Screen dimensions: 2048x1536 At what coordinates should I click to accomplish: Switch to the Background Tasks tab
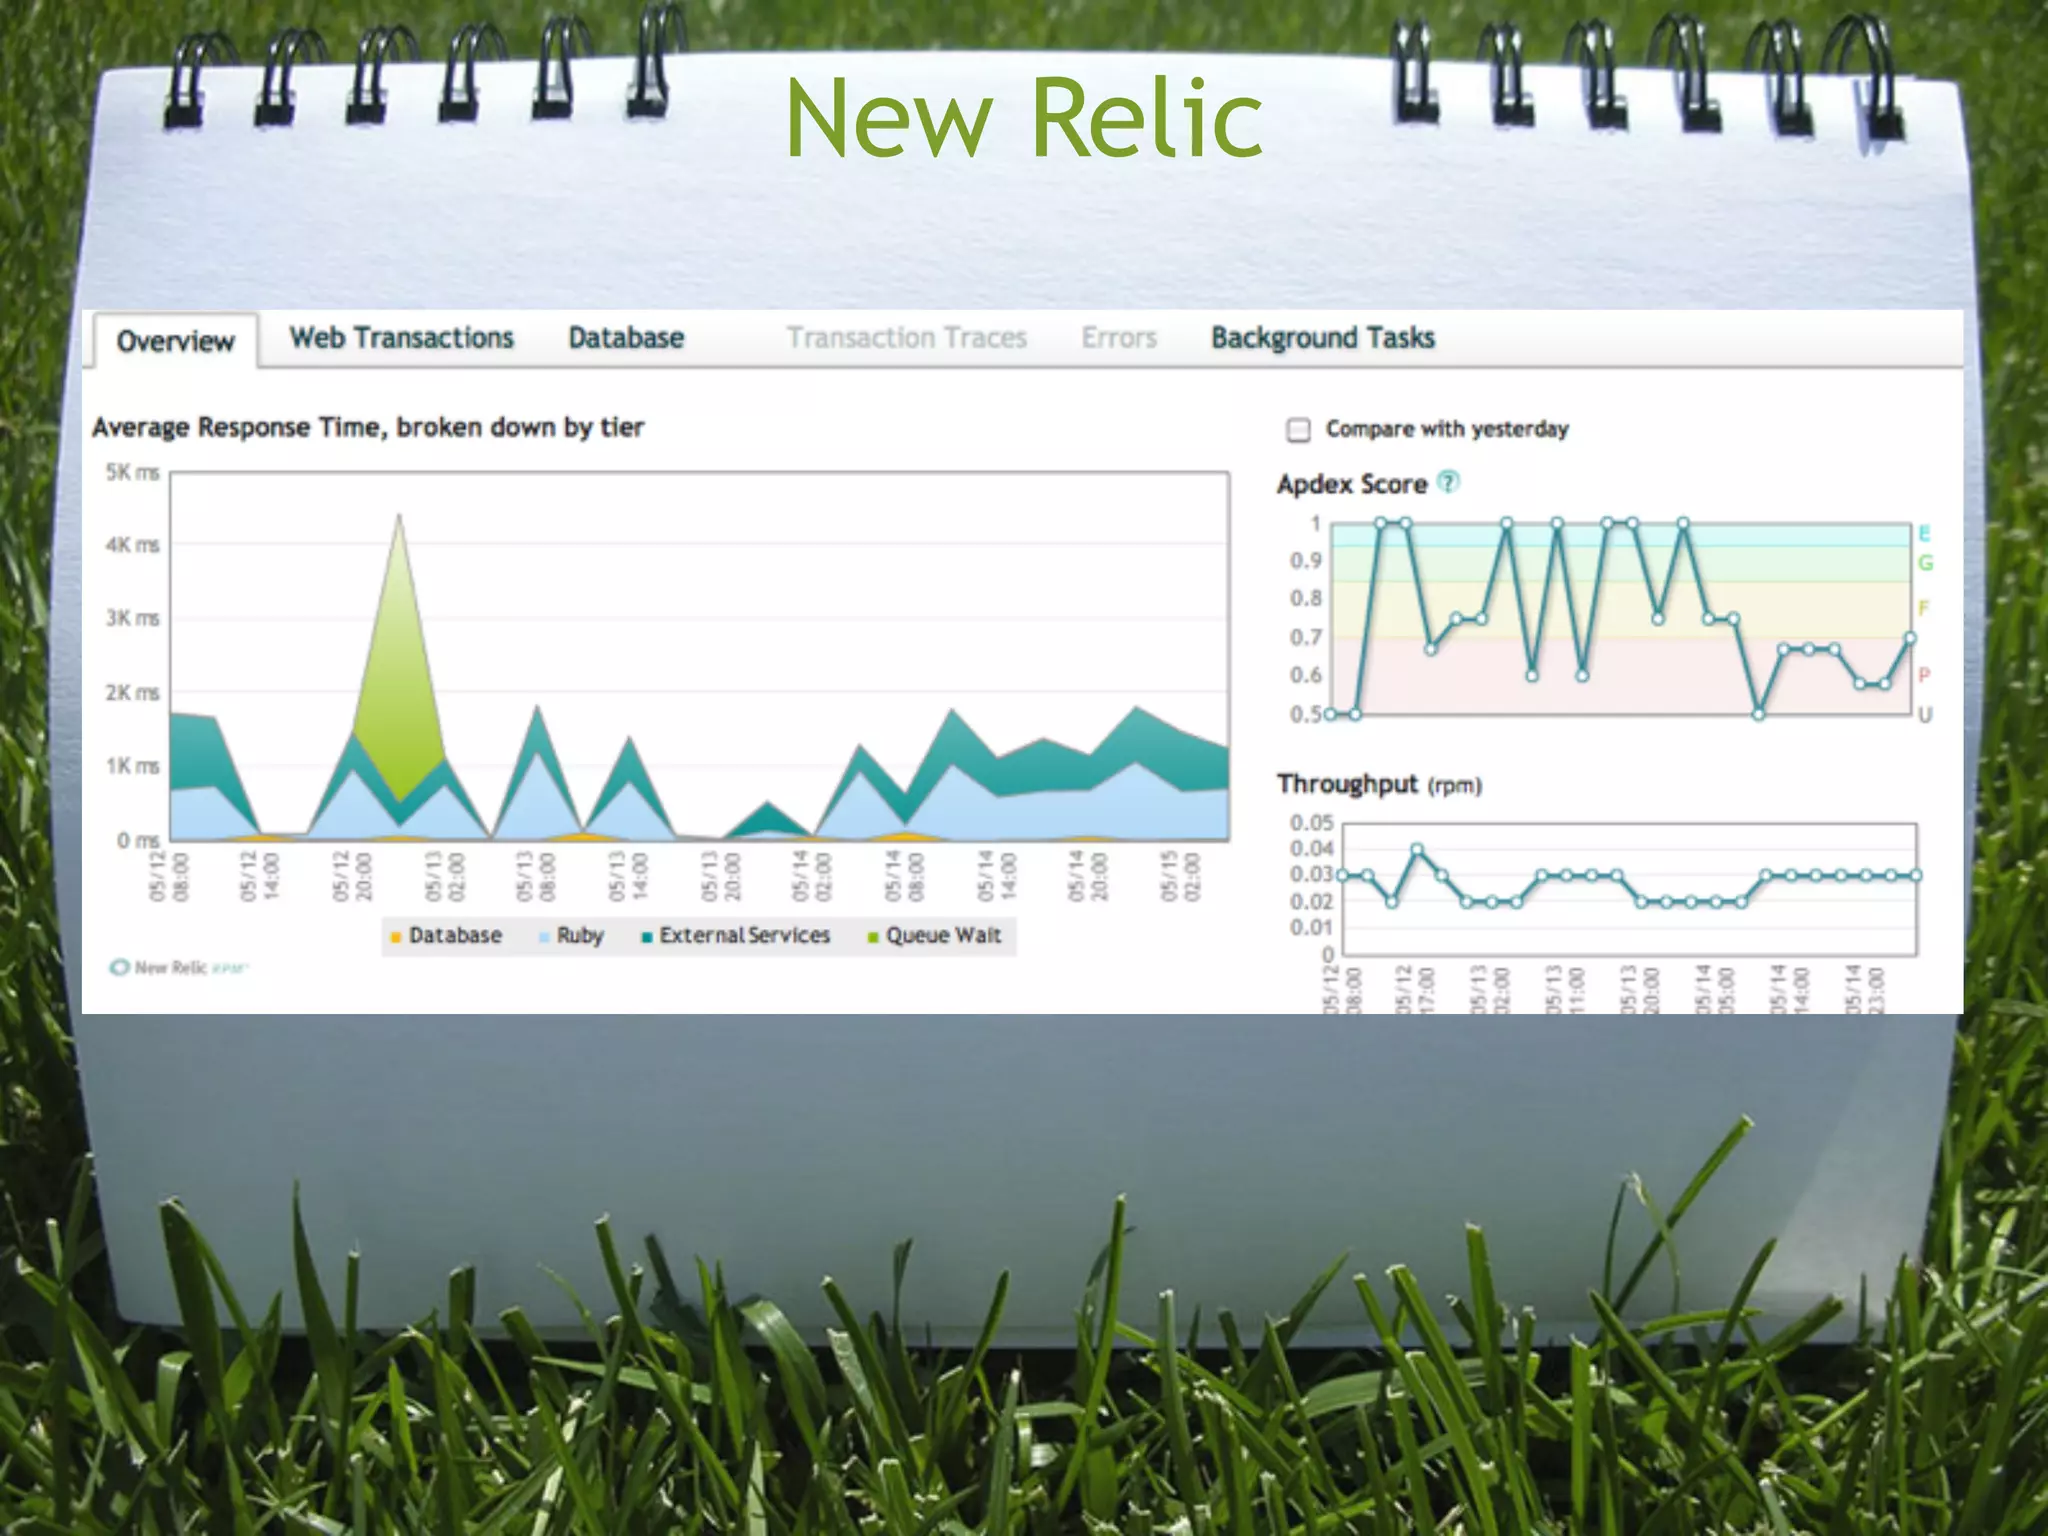click(x=1322, y=338)
